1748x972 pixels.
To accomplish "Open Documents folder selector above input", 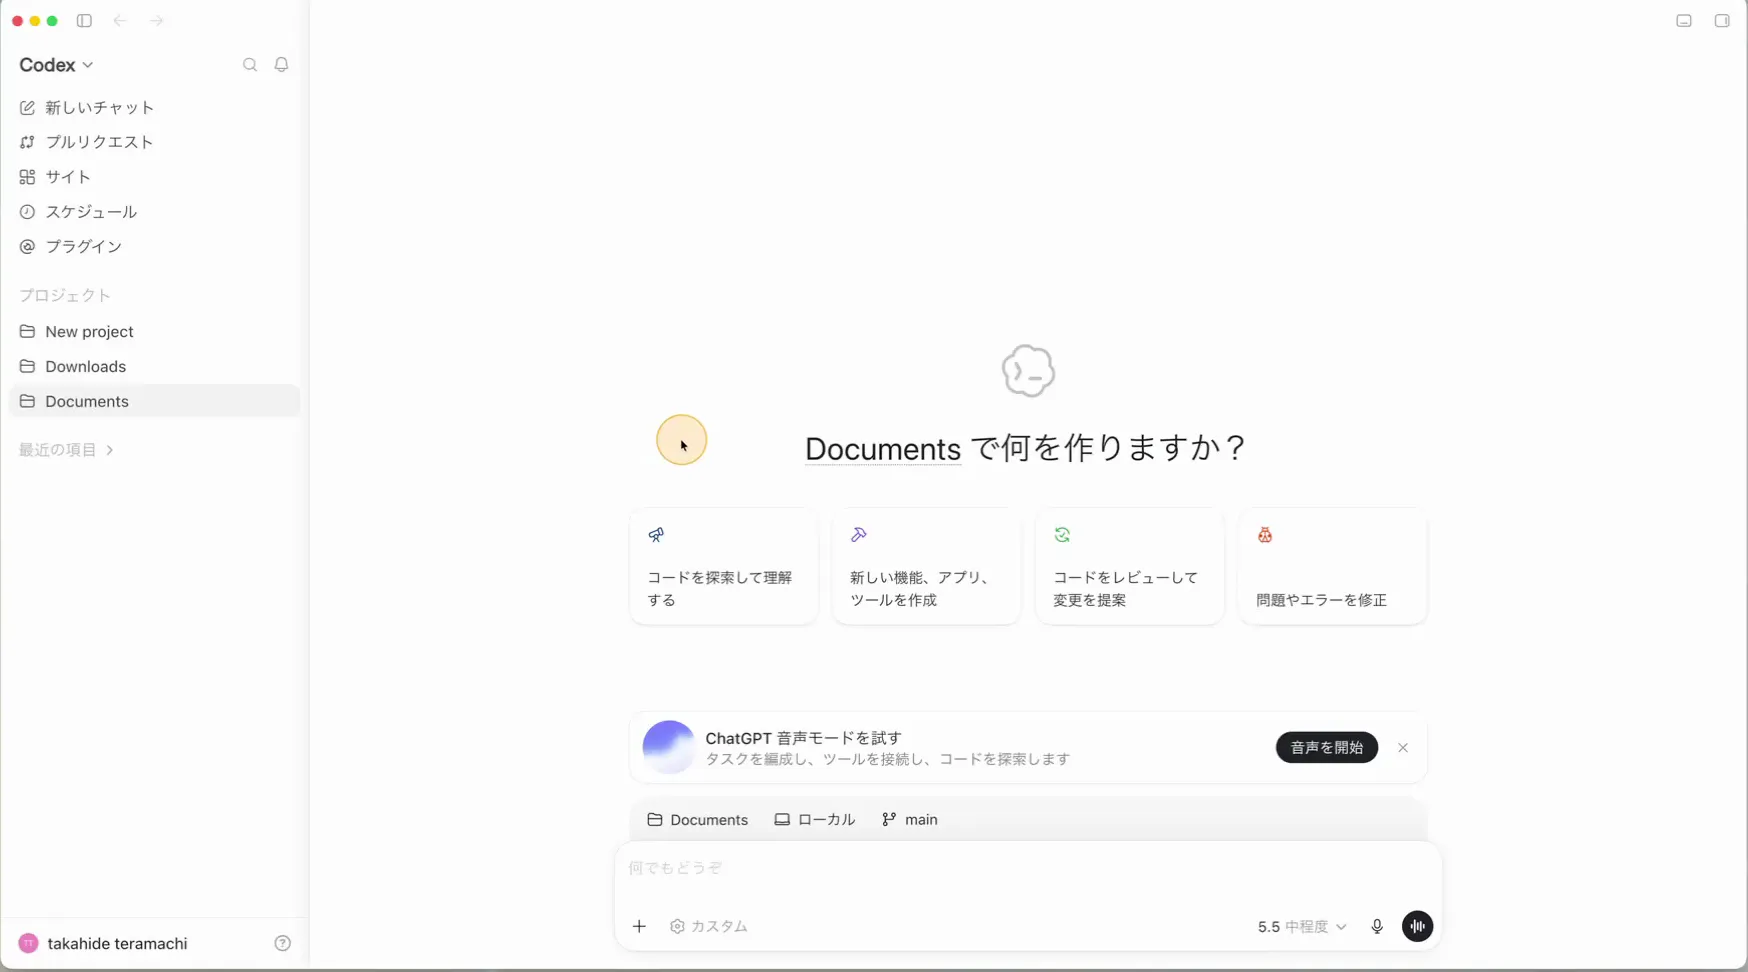I will pyautogui.click(x=698, y=820).
